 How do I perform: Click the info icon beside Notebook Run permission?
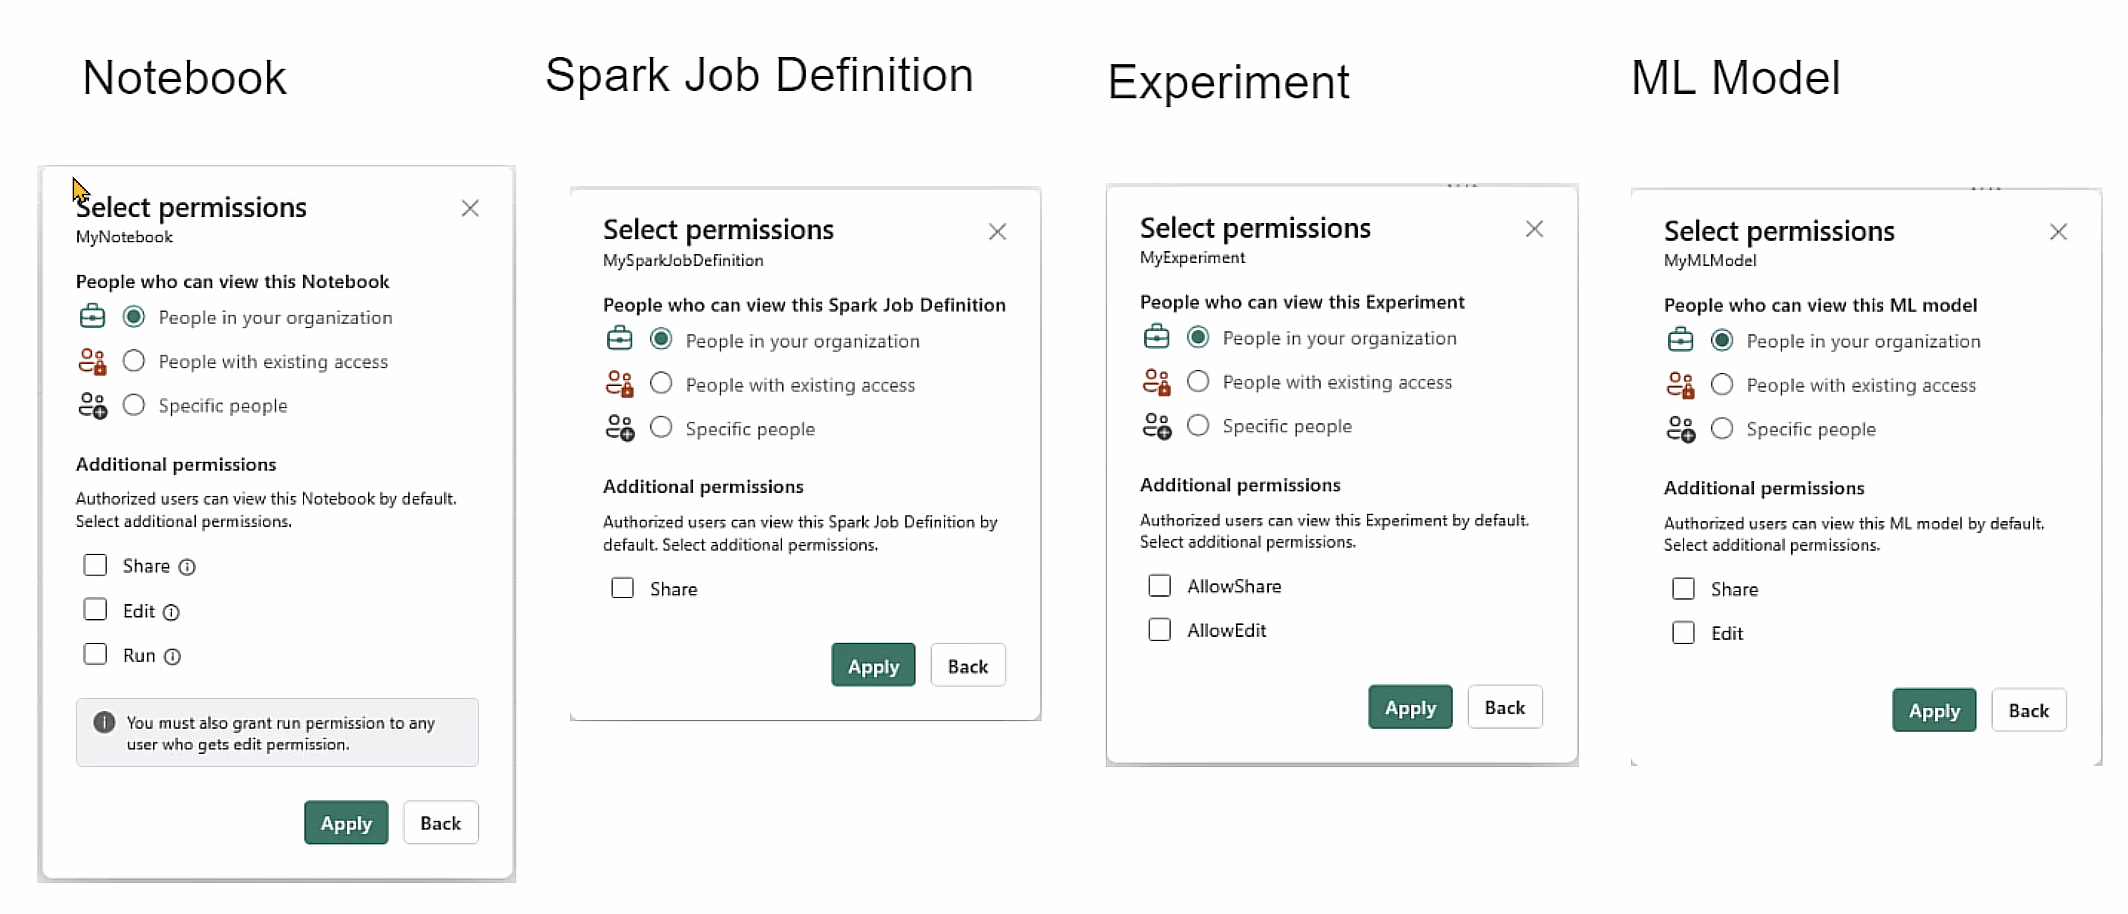tap(172, 657)
